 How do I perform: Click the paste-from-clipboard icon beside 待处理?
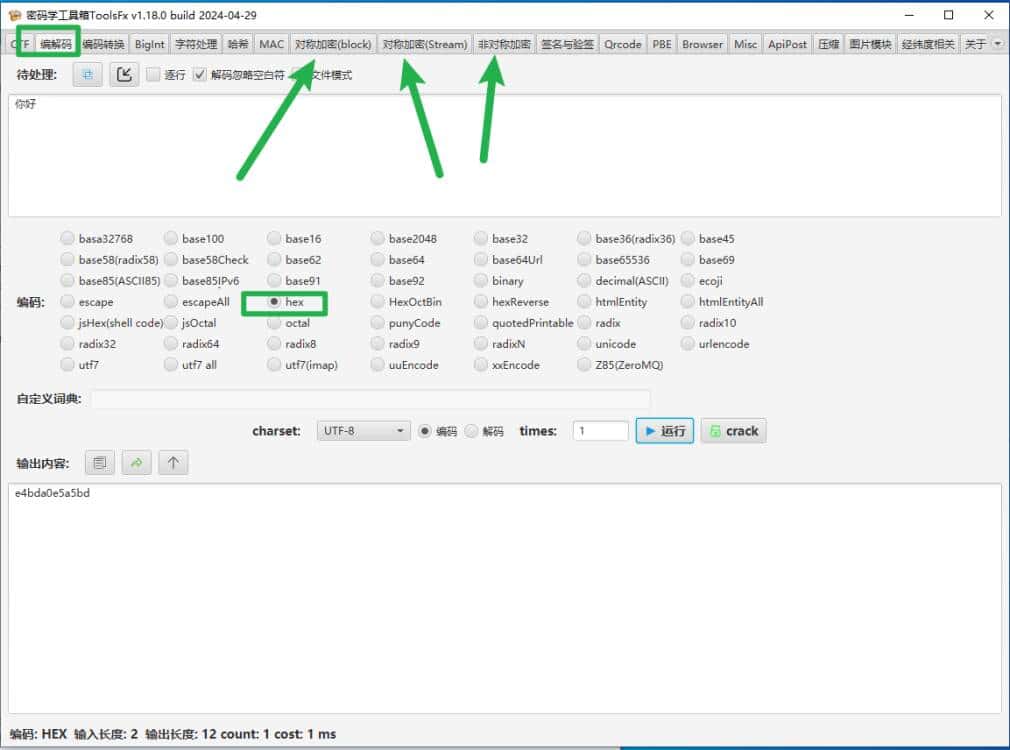[x=87, y=75]
